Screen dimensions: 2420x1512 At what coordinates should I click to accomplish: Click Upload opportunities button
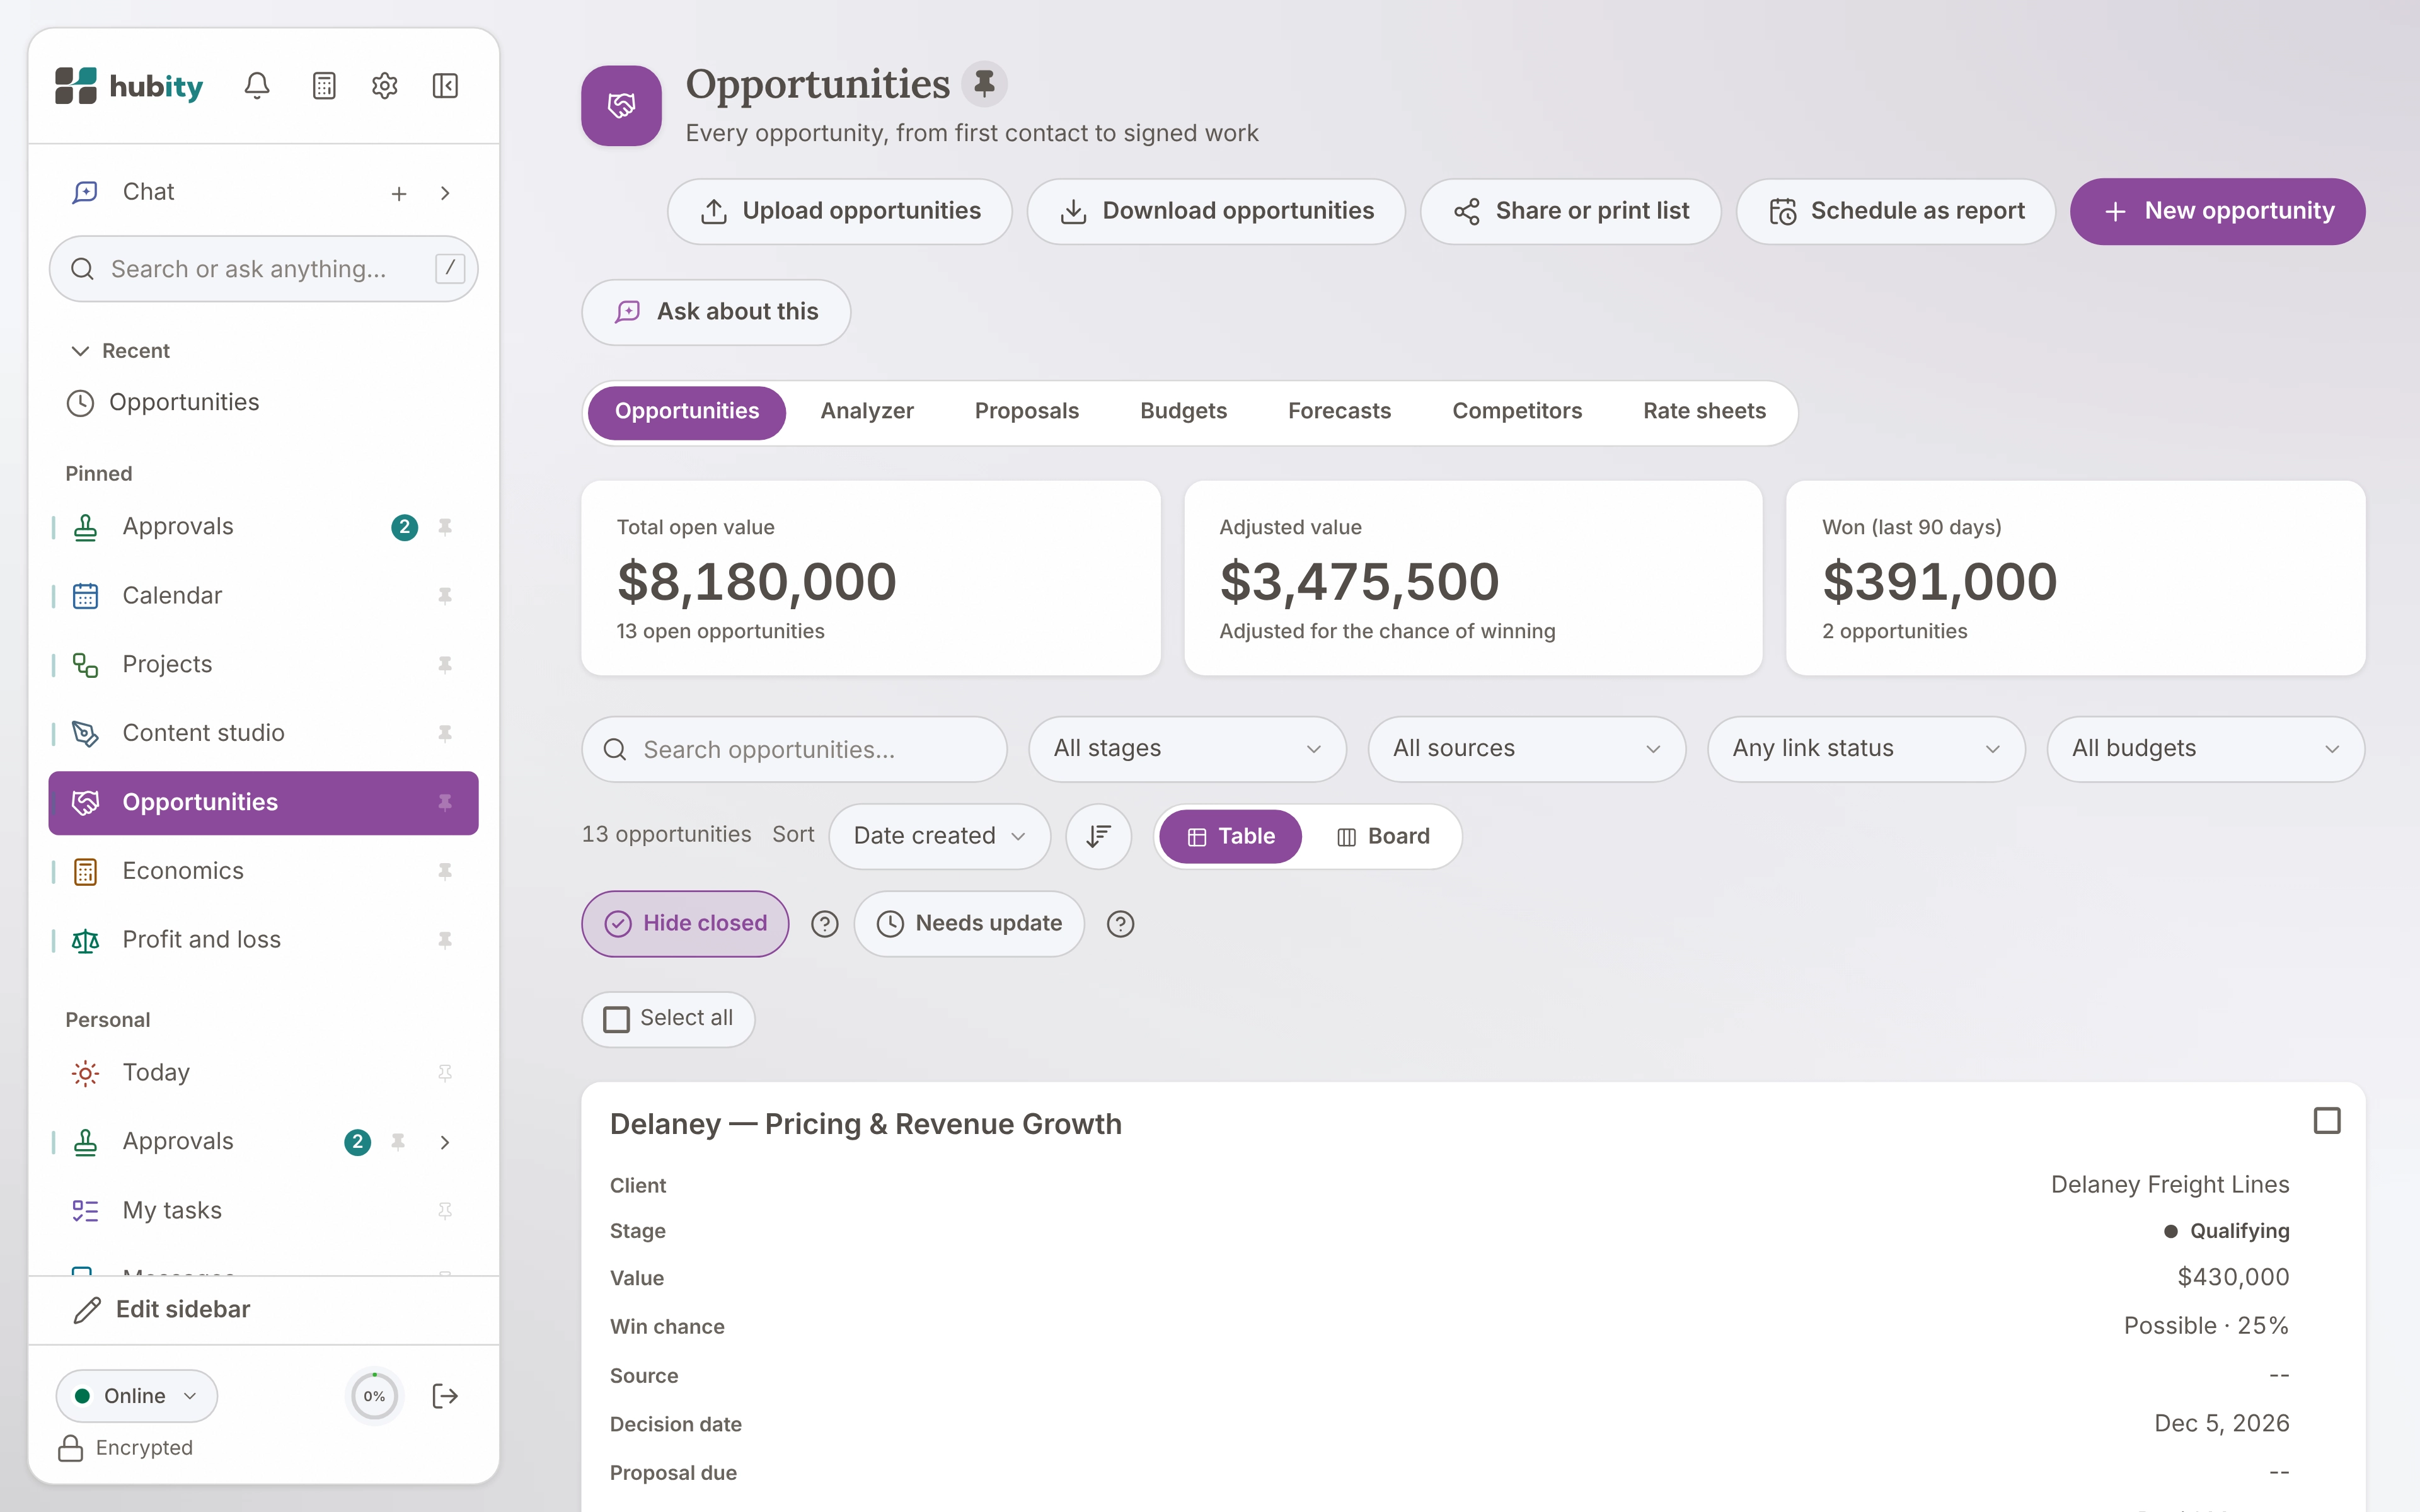(840, 212)
